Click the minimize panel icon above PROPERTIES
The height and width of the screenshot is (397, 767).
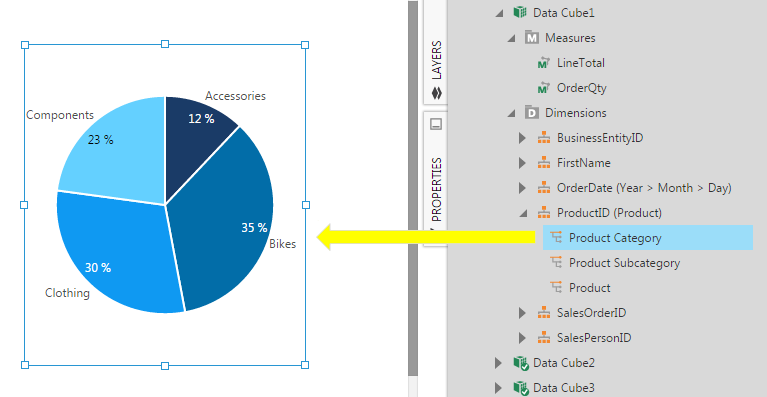(x=436, y=124)
